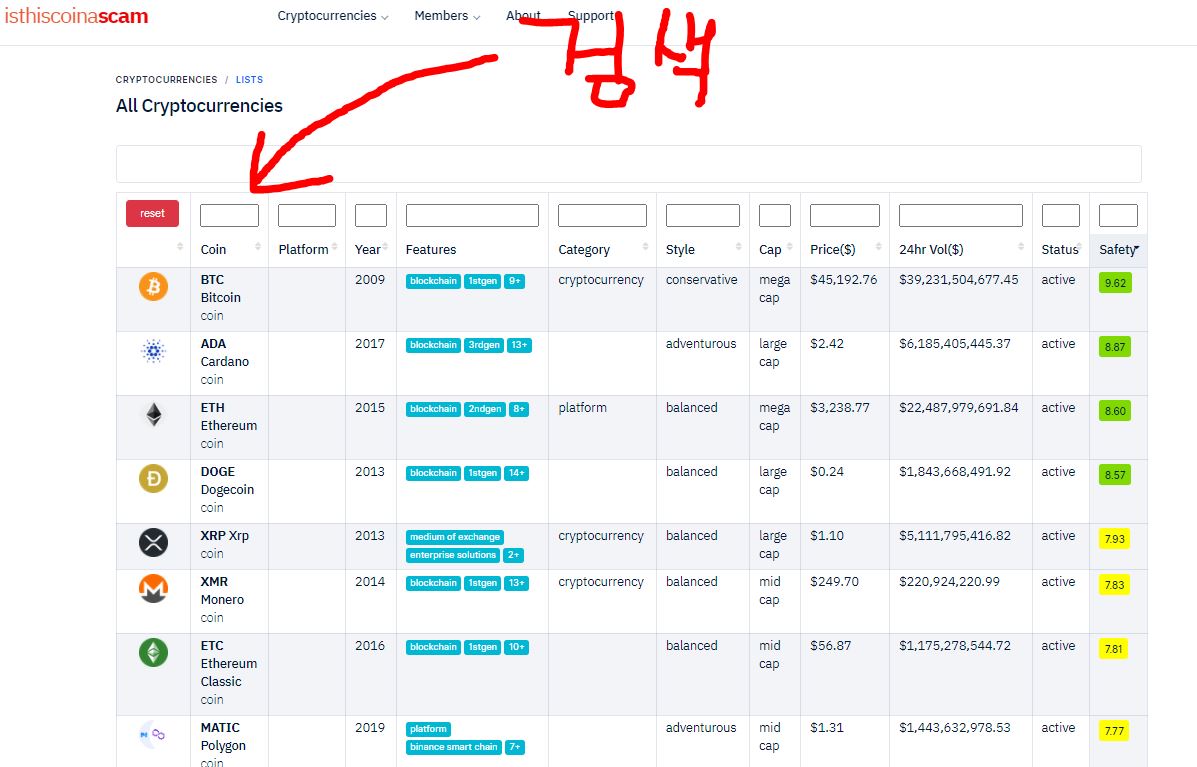Click the Ethereum Classic logo icon
Screen dimensions: 1197x767
click(153, 653)
